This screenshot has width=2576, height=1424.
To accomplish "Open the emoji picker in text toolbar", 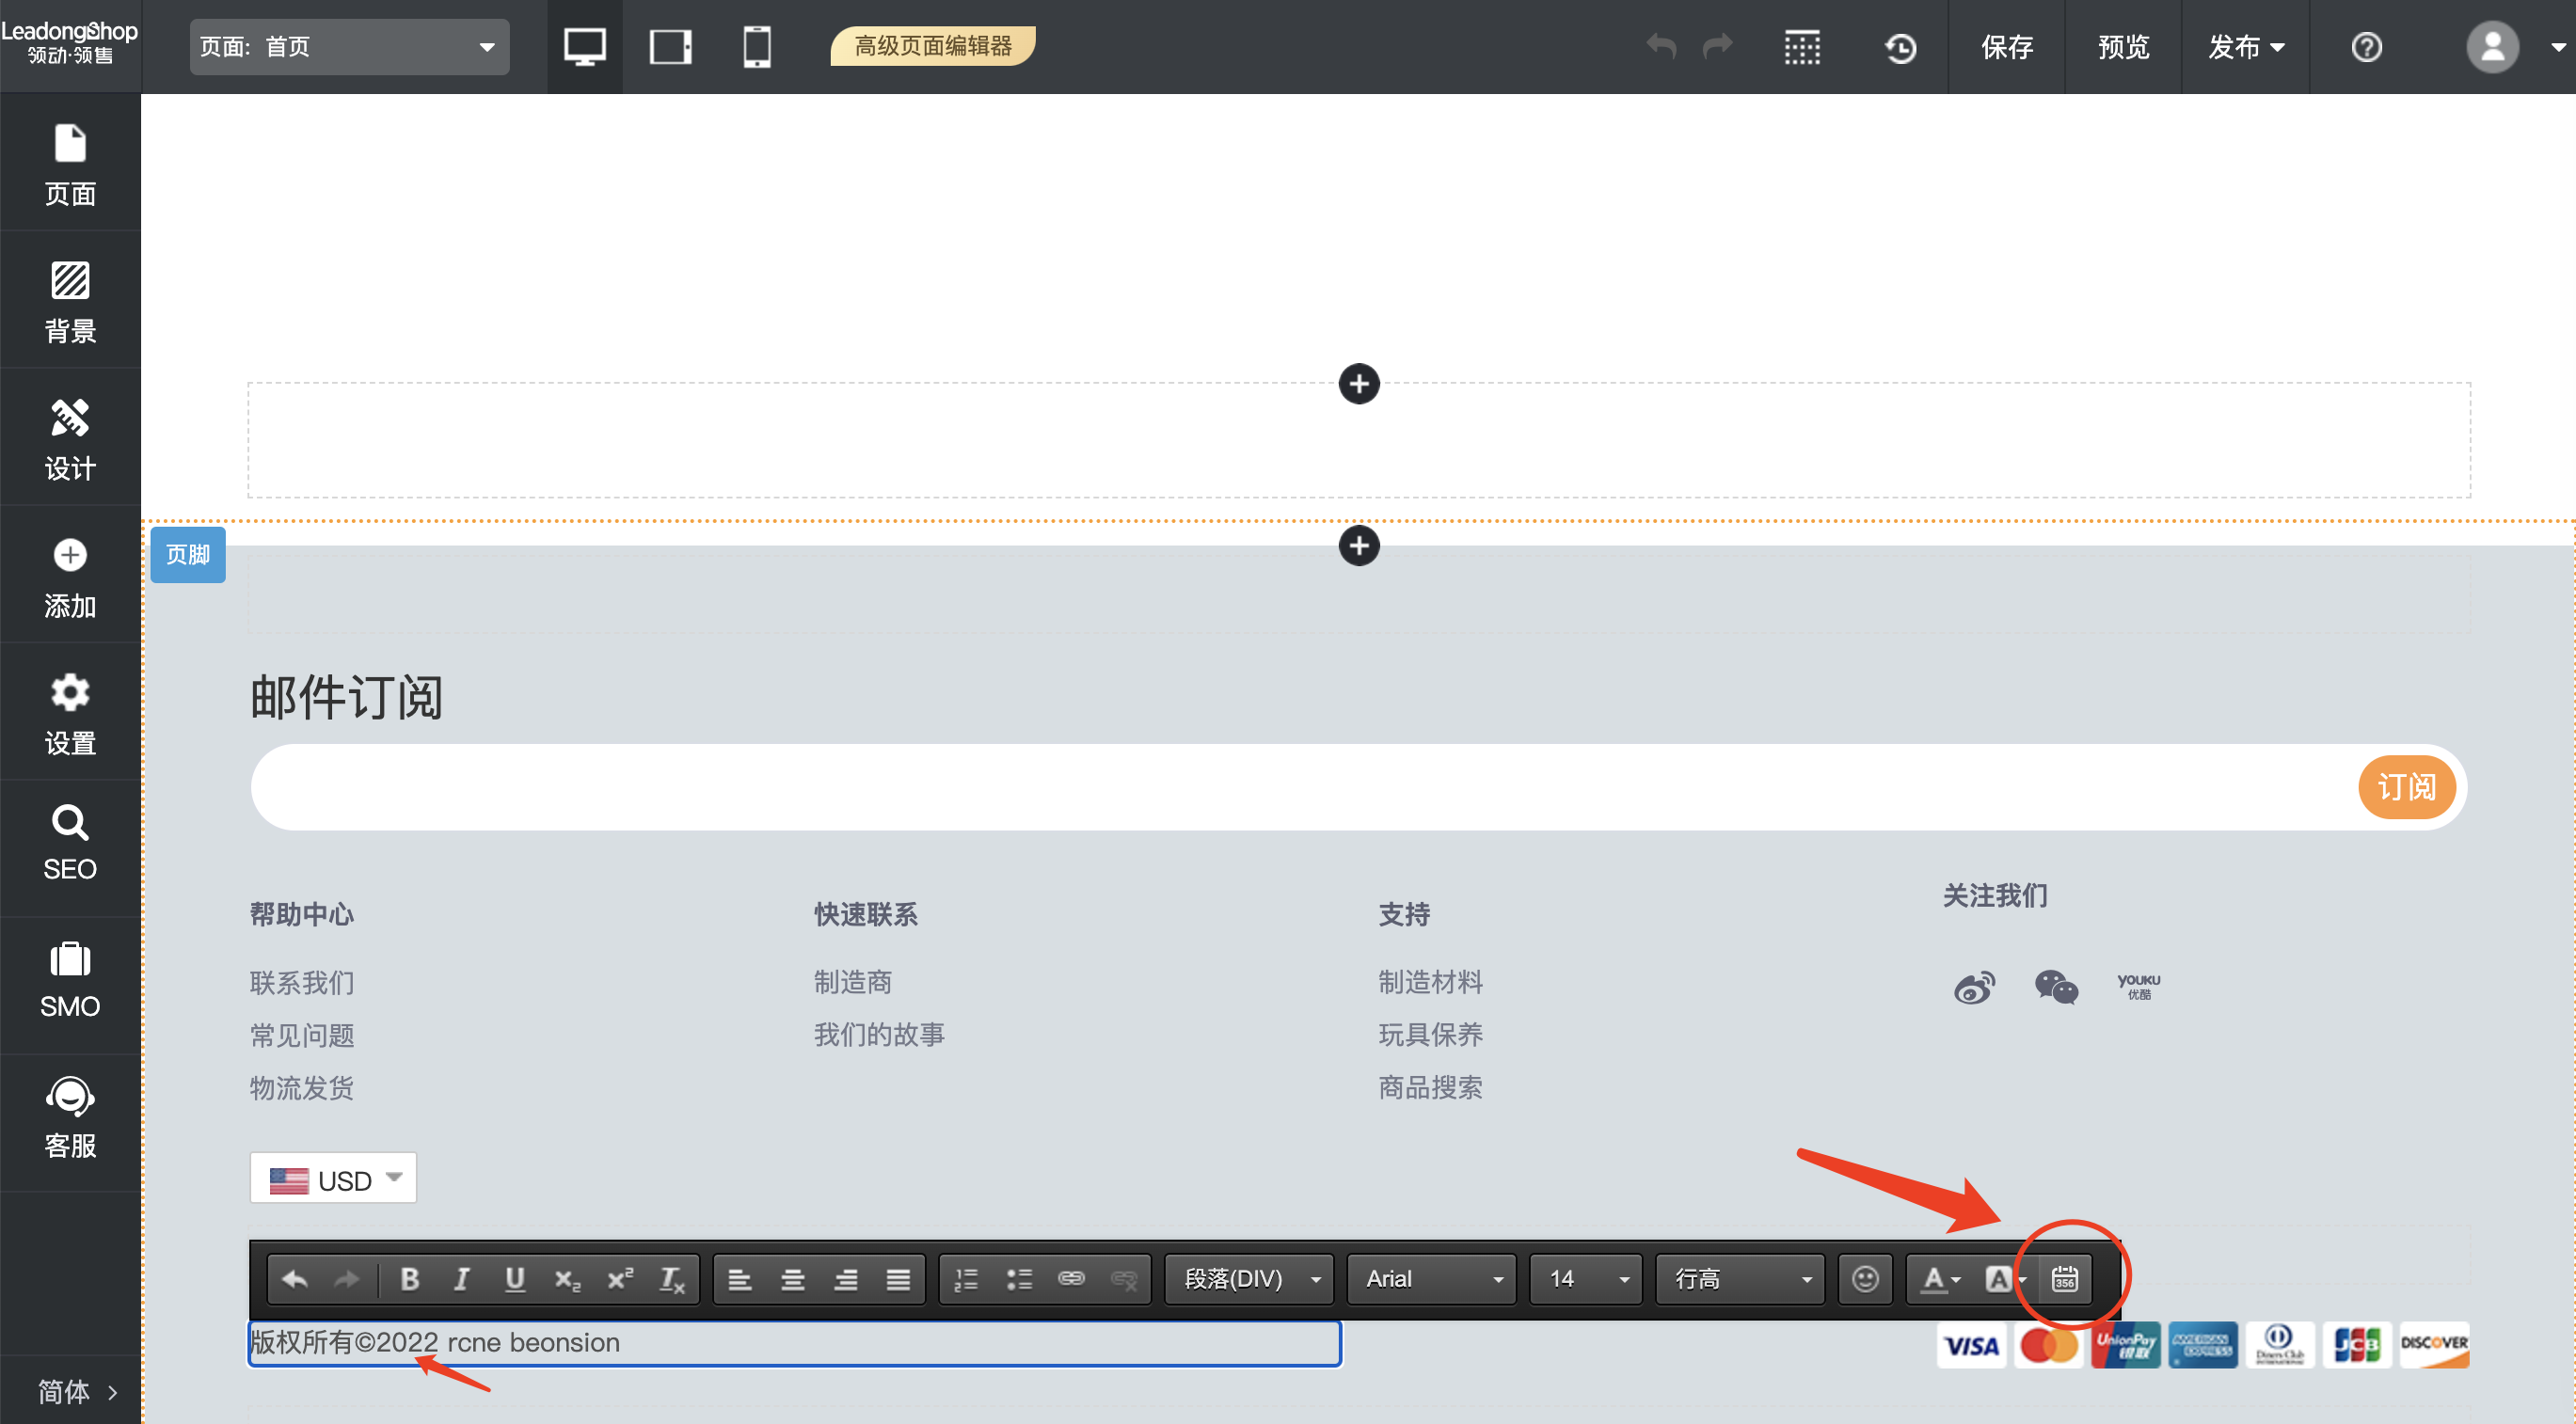I will tap(1865, 1278).
